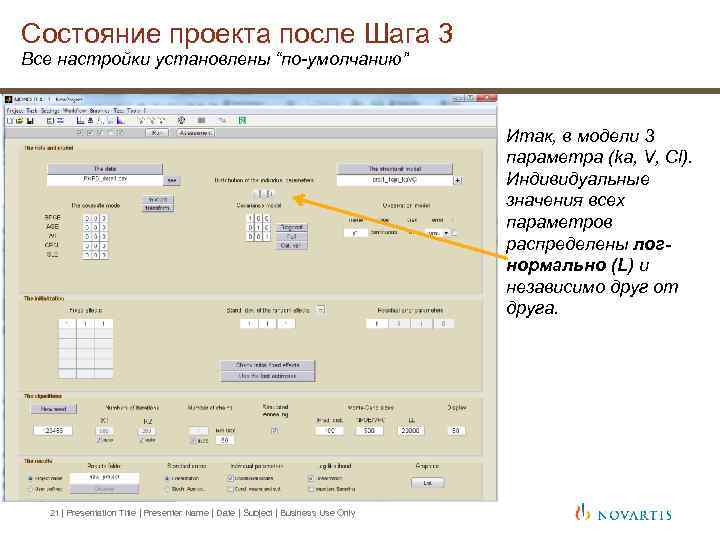
Task: Click the New seed button
Action: tap(54, 409)
